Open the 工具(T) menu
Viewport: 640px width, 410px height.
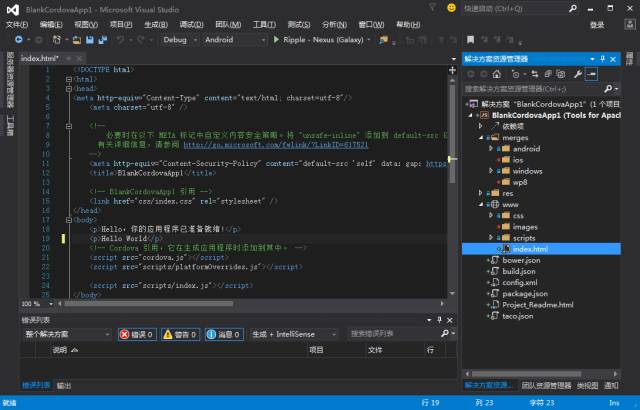coord(264,24)
